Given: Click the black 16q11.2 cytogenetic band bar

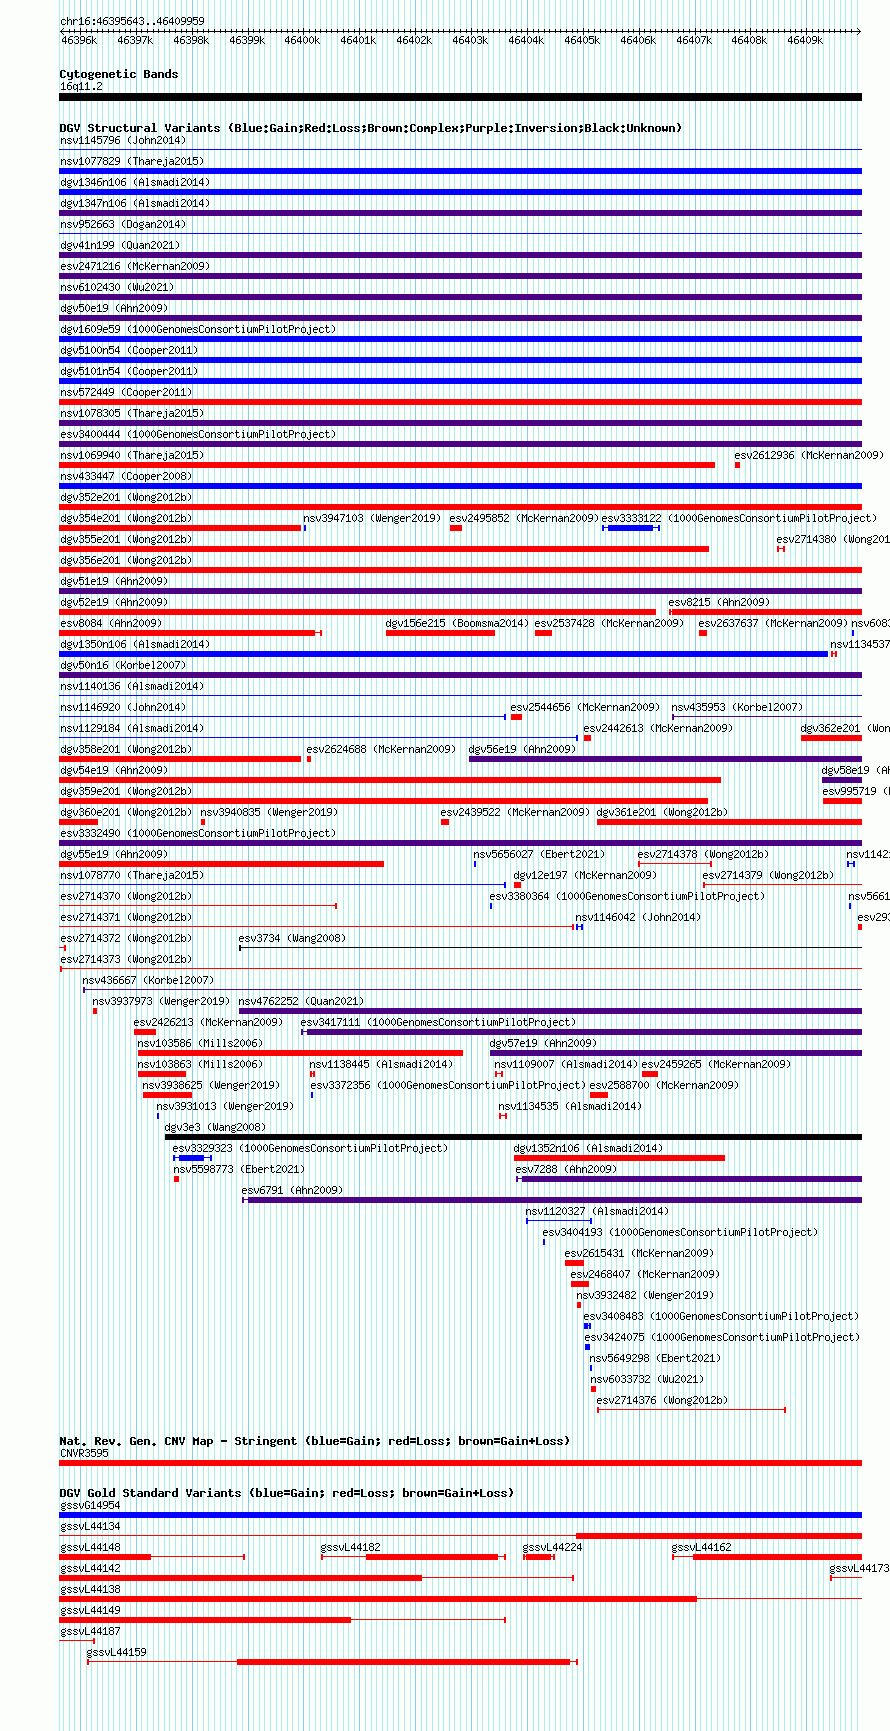Looking at the screenshot, I should click(460, 97).
